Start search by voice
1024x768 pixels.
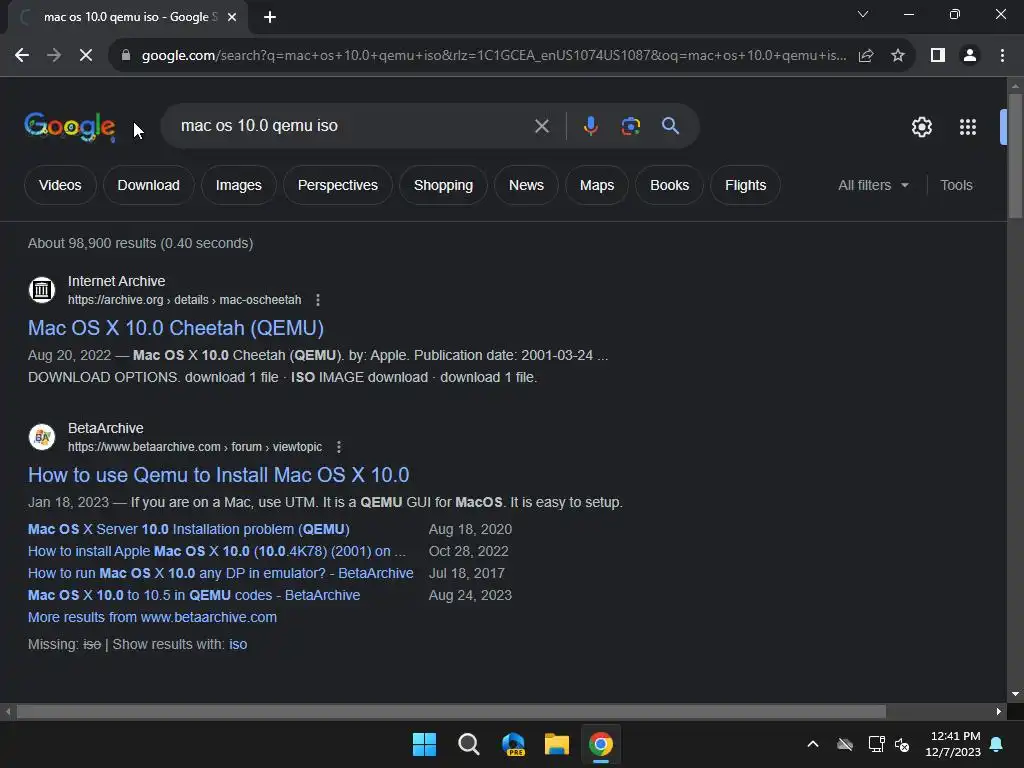pyautogui.click(x=590, y=126)
